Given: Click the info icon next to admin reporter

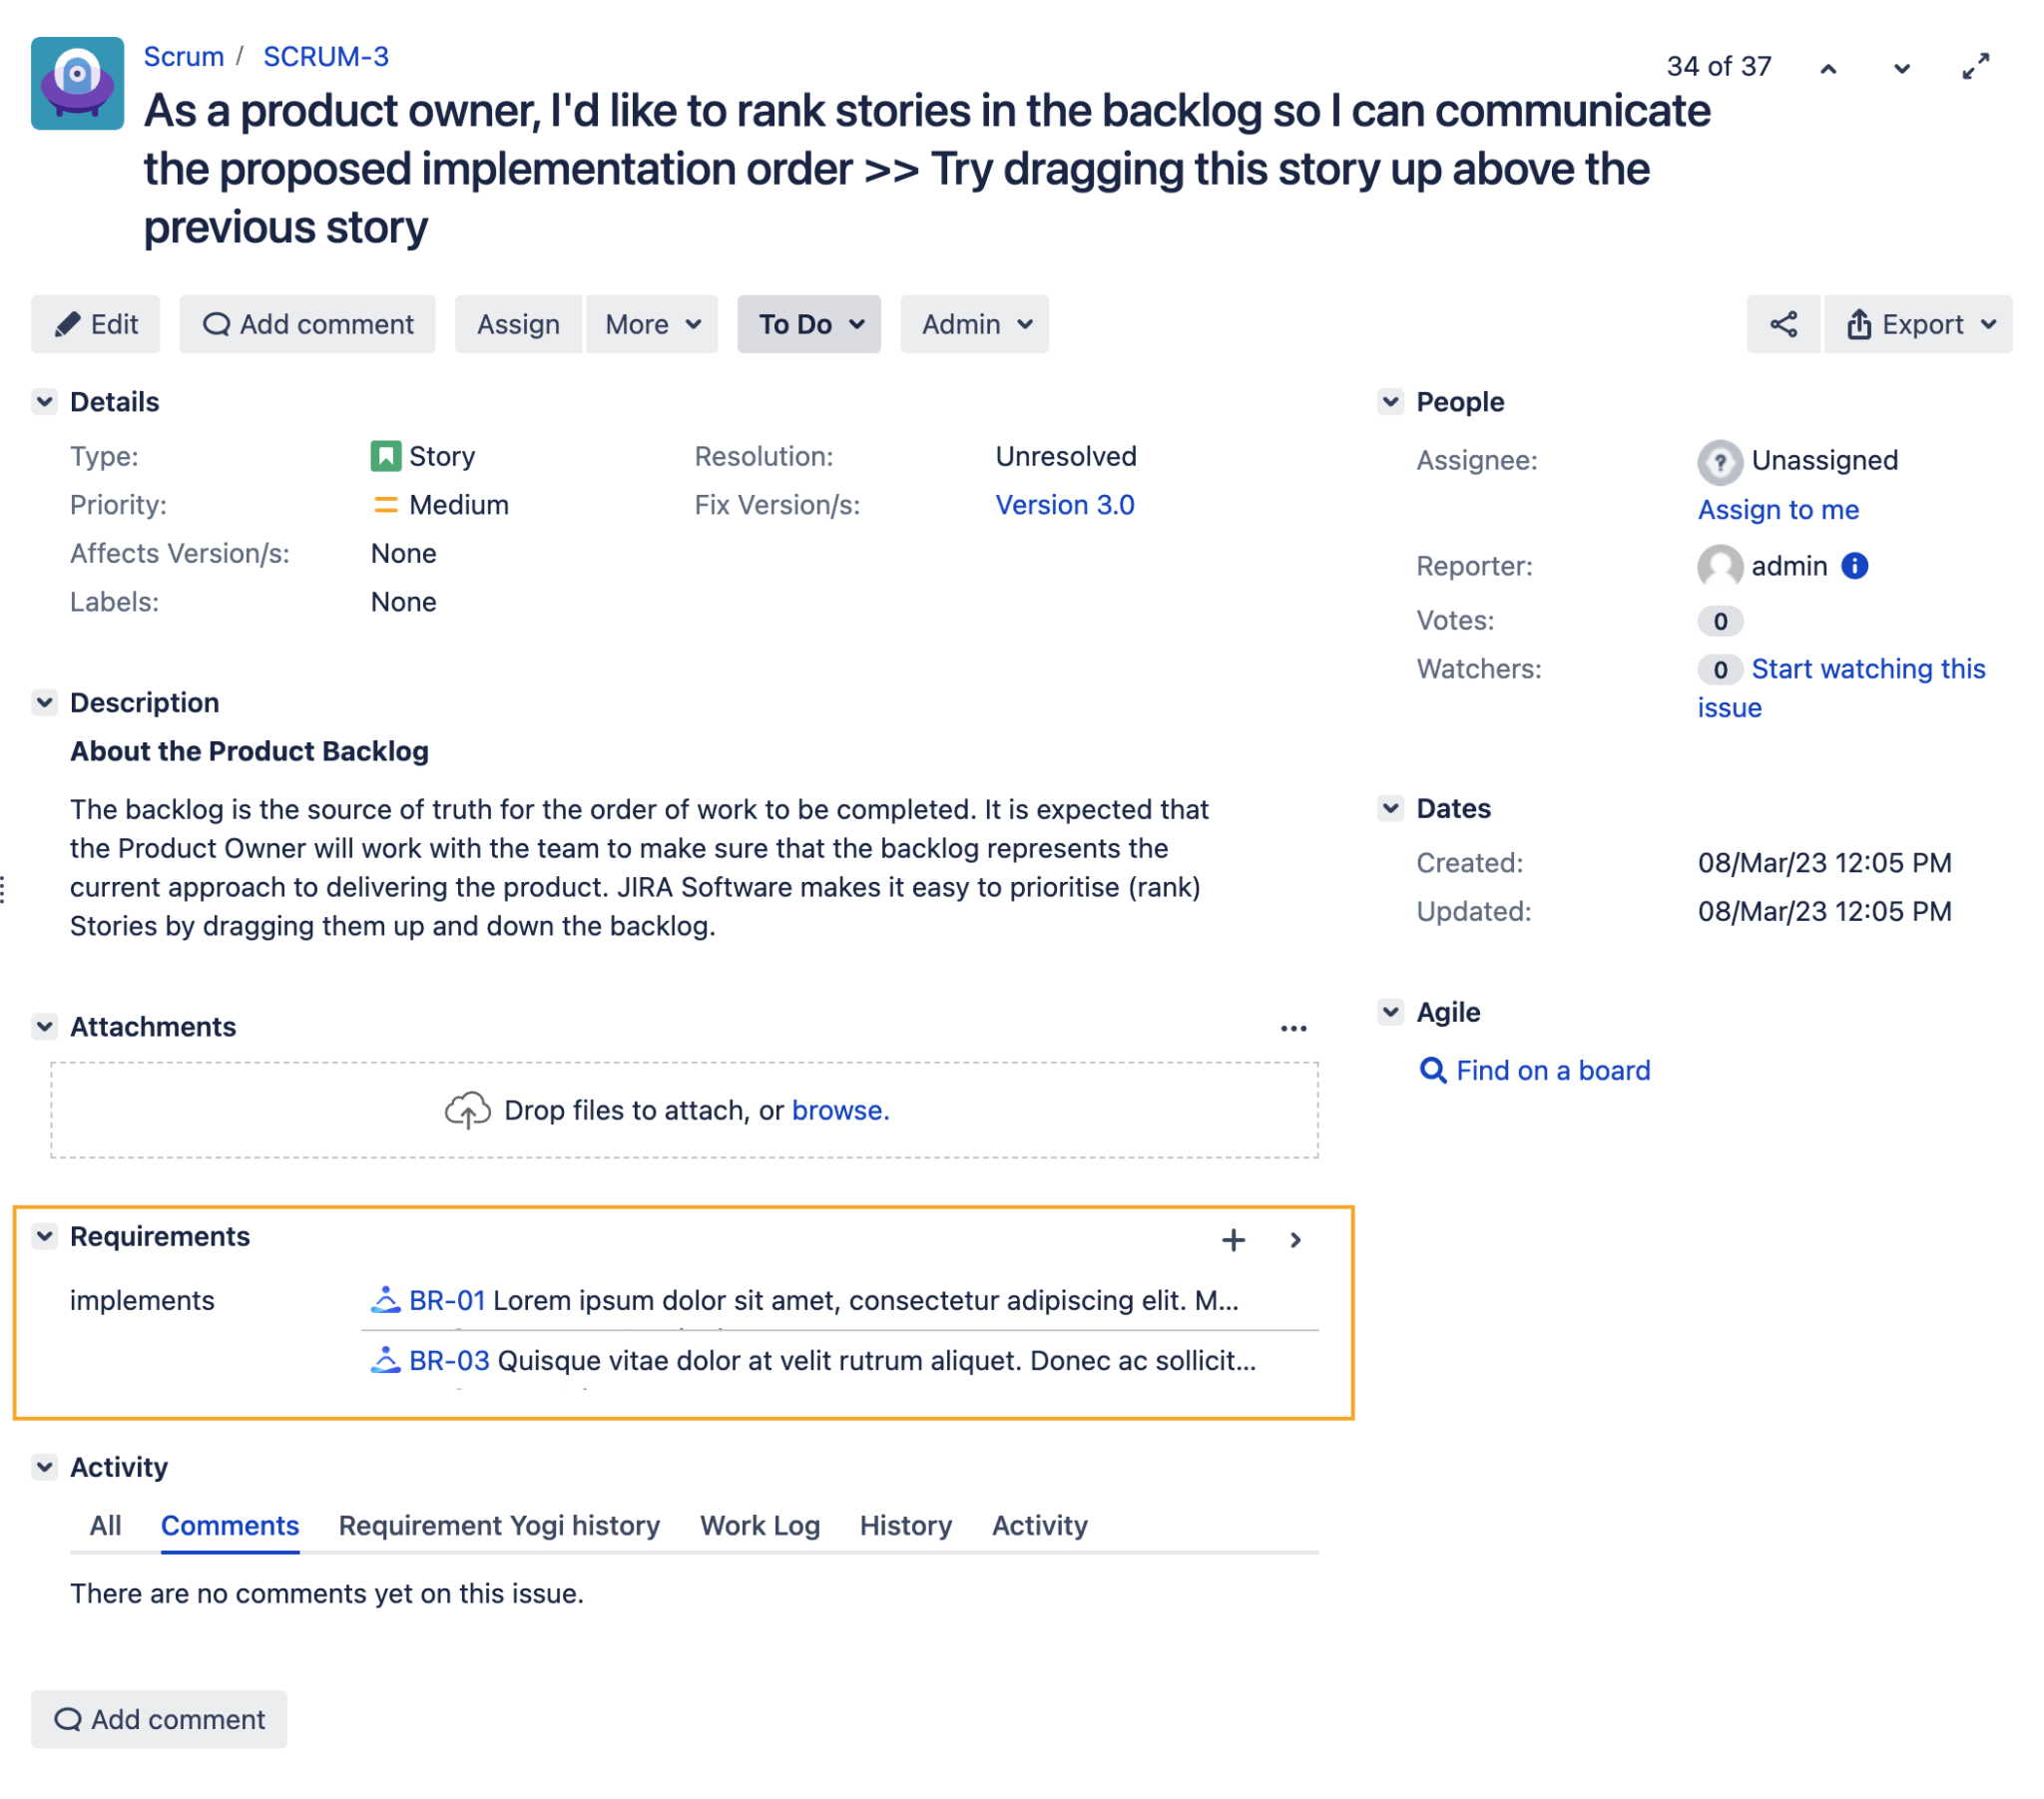Looking at the screenshot, I should [1855, 566].
